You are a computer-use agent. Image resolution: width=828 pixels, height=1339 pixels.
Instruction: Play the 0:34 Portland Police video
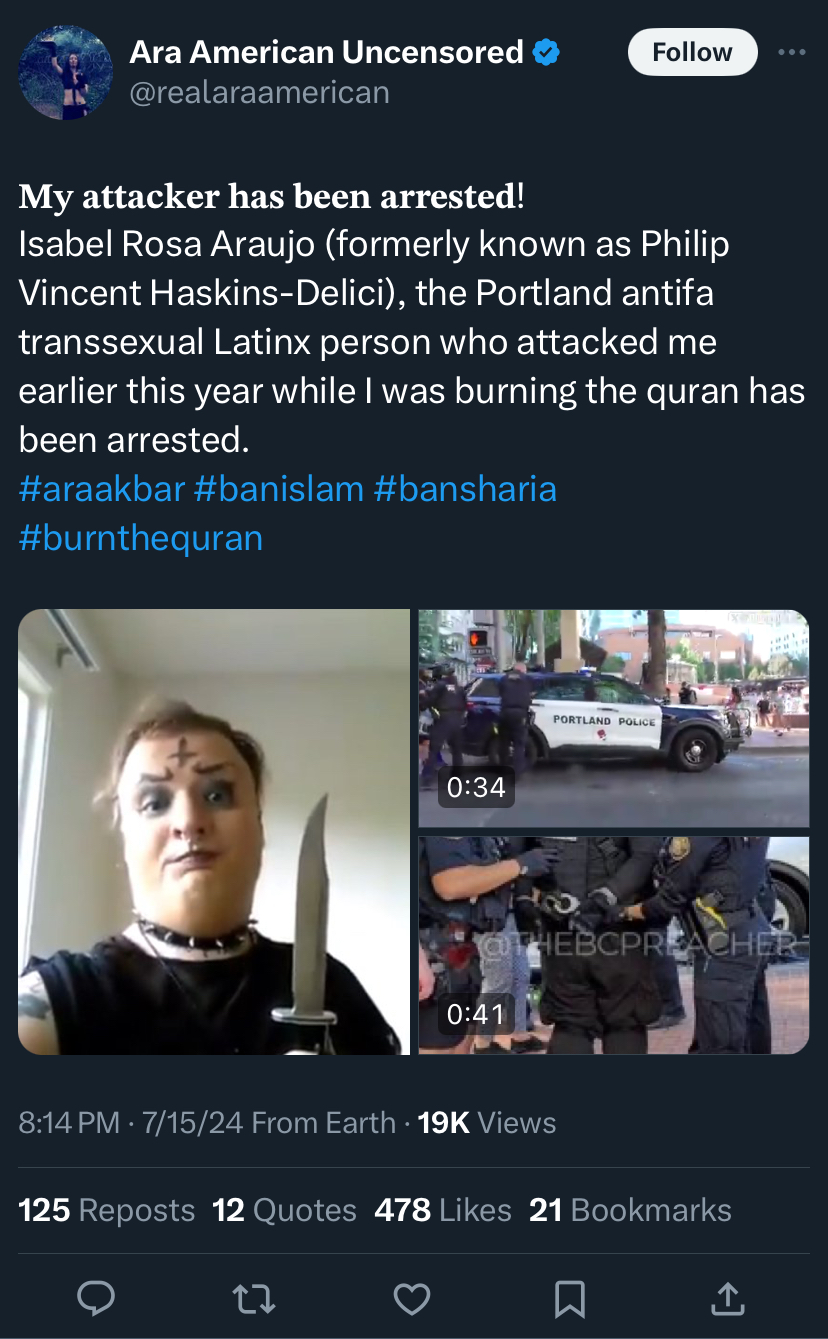(613, 718)
